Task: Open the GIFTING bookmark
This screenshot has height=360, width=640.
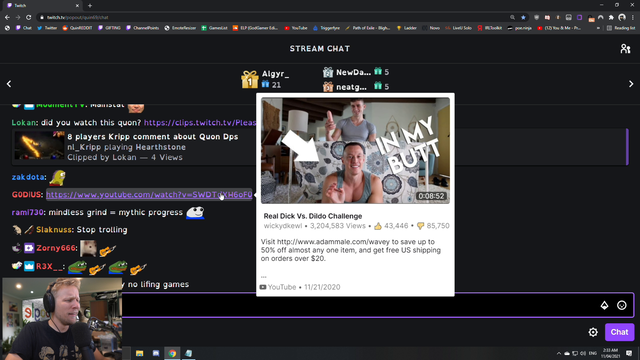Action: point(109,28)
